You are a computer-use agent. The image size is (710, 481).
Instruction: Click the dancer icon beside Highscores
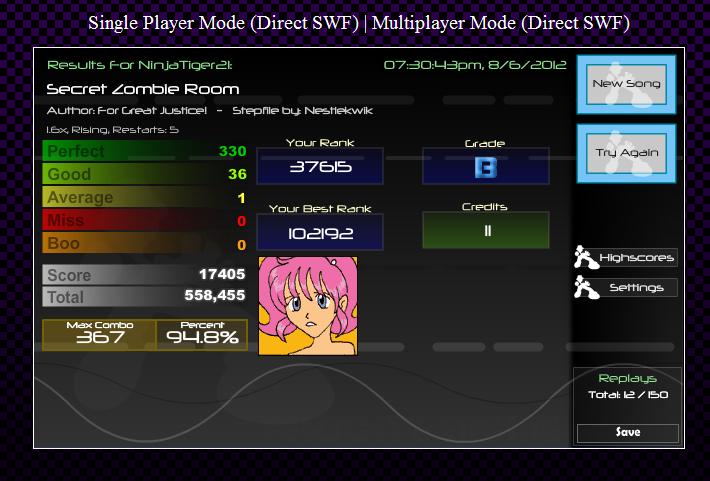point(586,257)
